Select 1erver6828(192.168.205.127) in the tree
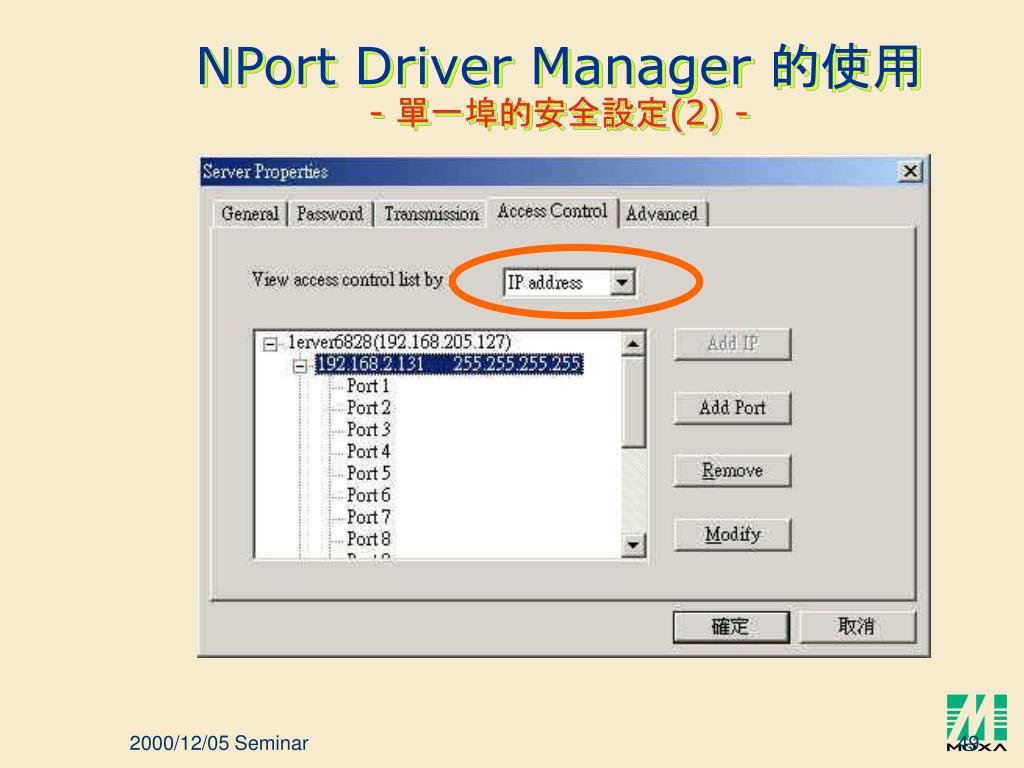This screenshot has height=768, width=1024. (x=400, y=342)
